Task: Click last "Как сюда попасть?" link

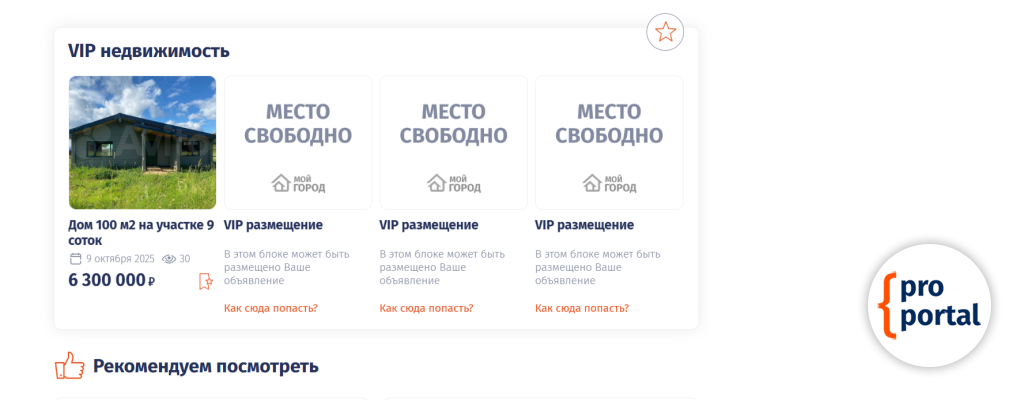Action: click(582, 308)
